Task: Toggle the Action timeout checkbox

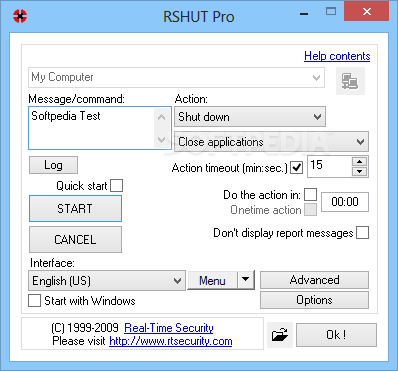Action: 296,168
